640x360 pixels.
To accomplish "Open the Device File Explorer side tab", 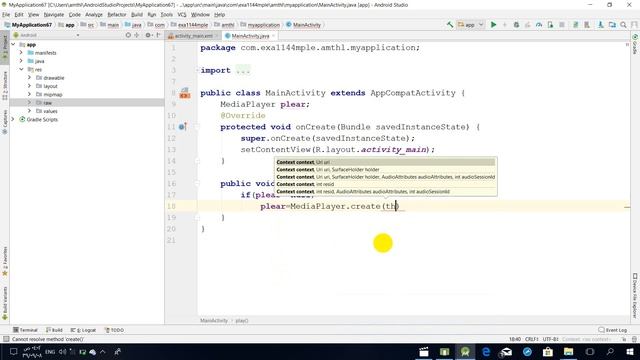I will (x=635, y=296).
